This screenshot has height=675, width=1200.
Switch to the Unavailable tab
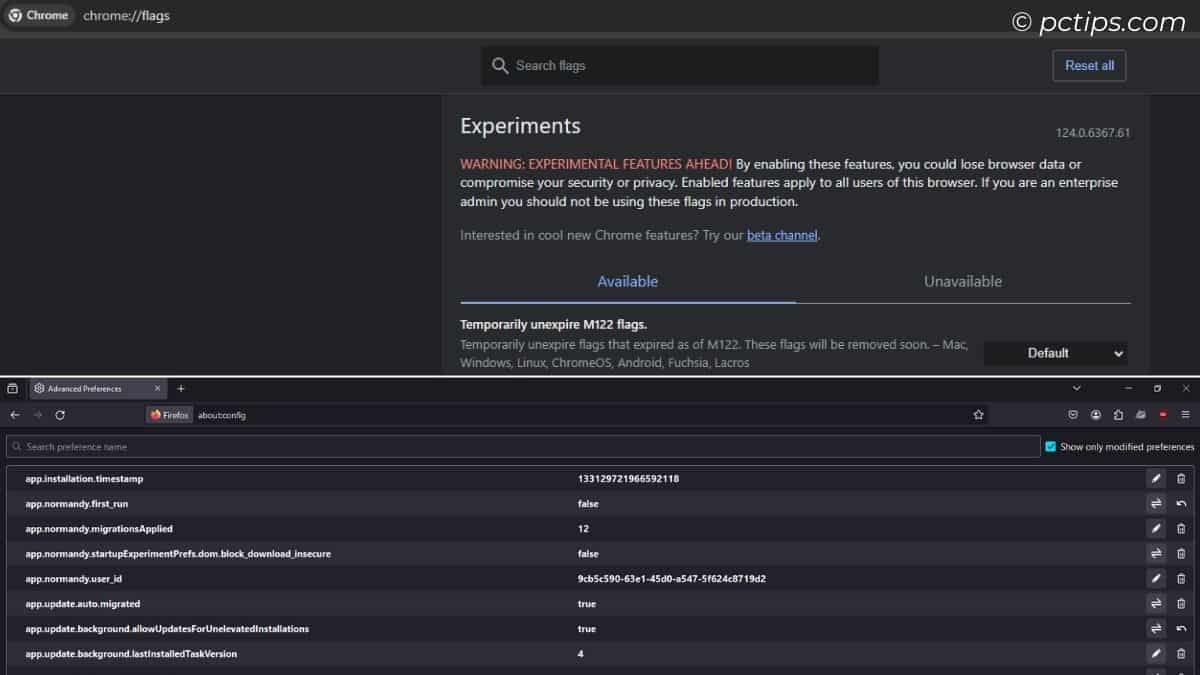pos(961,281)
